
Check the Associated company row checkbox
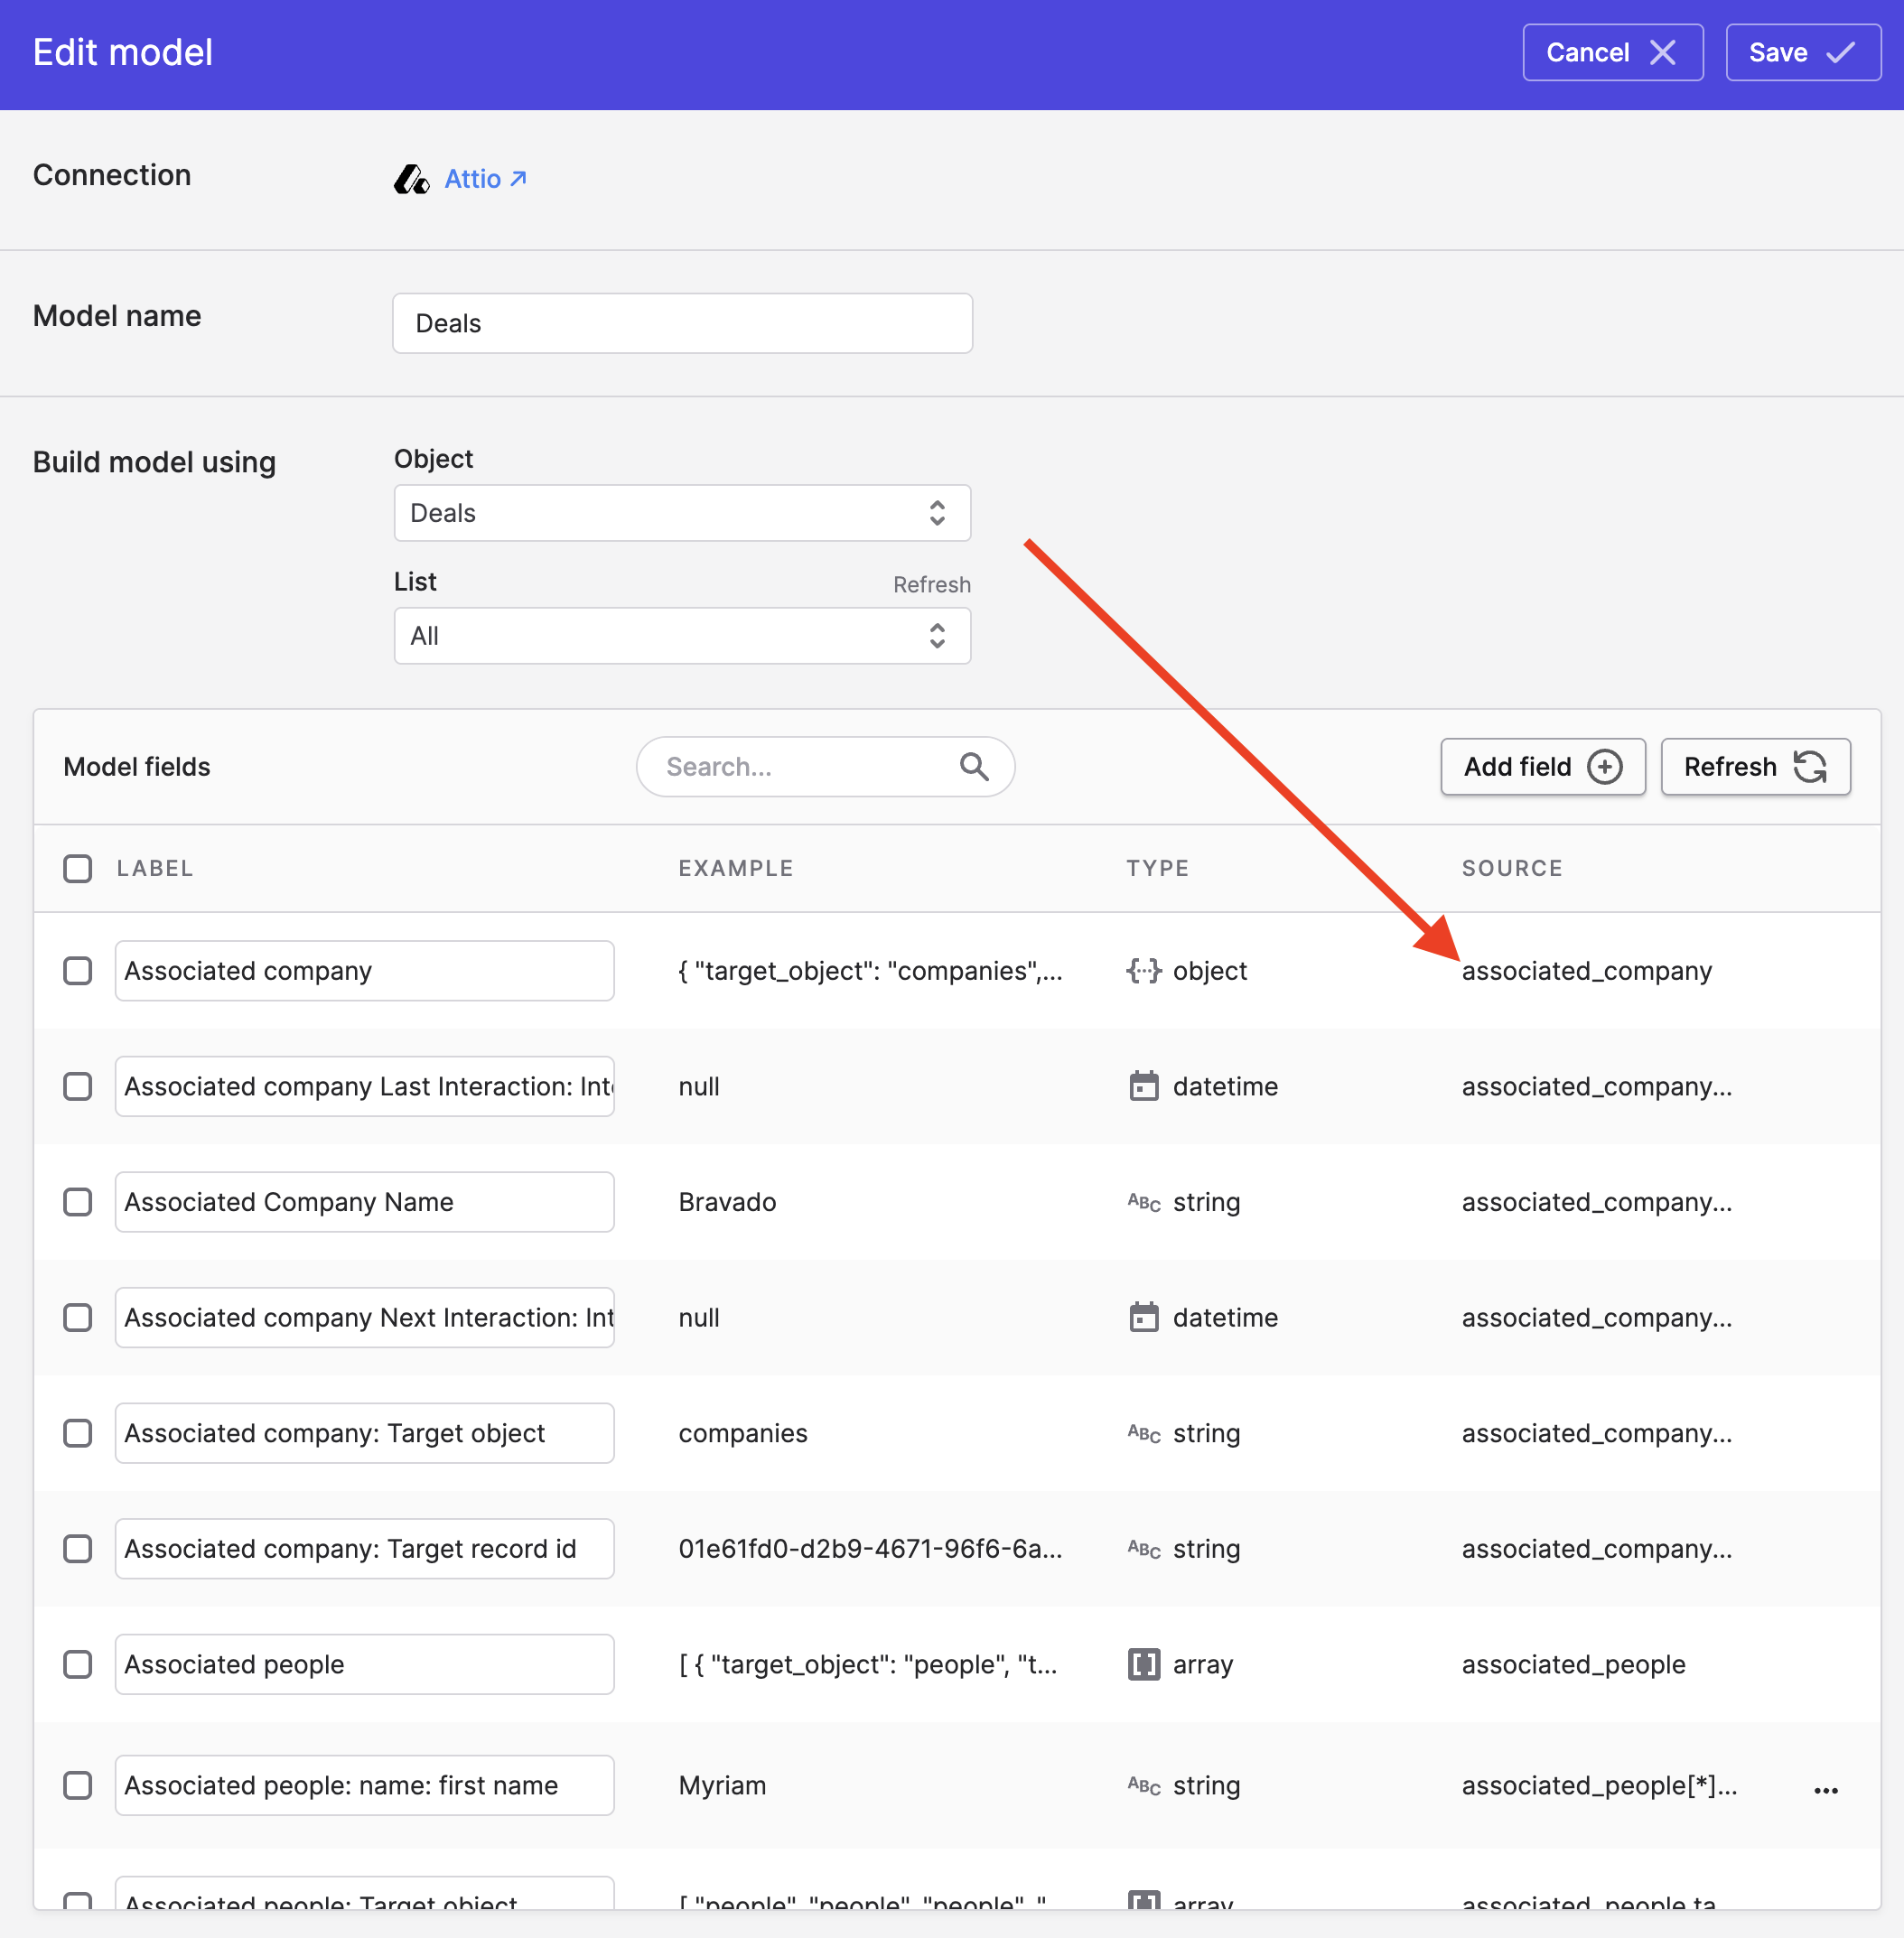click(78, 971)
